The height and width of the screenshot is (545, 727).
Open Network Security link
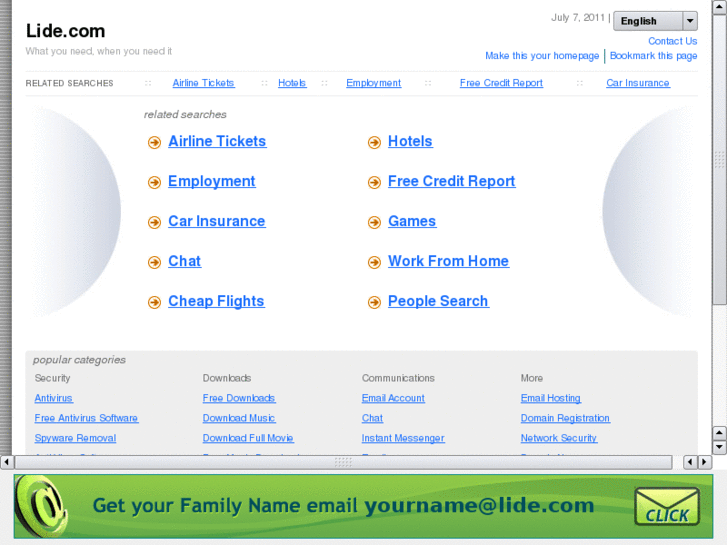[559, 438]
